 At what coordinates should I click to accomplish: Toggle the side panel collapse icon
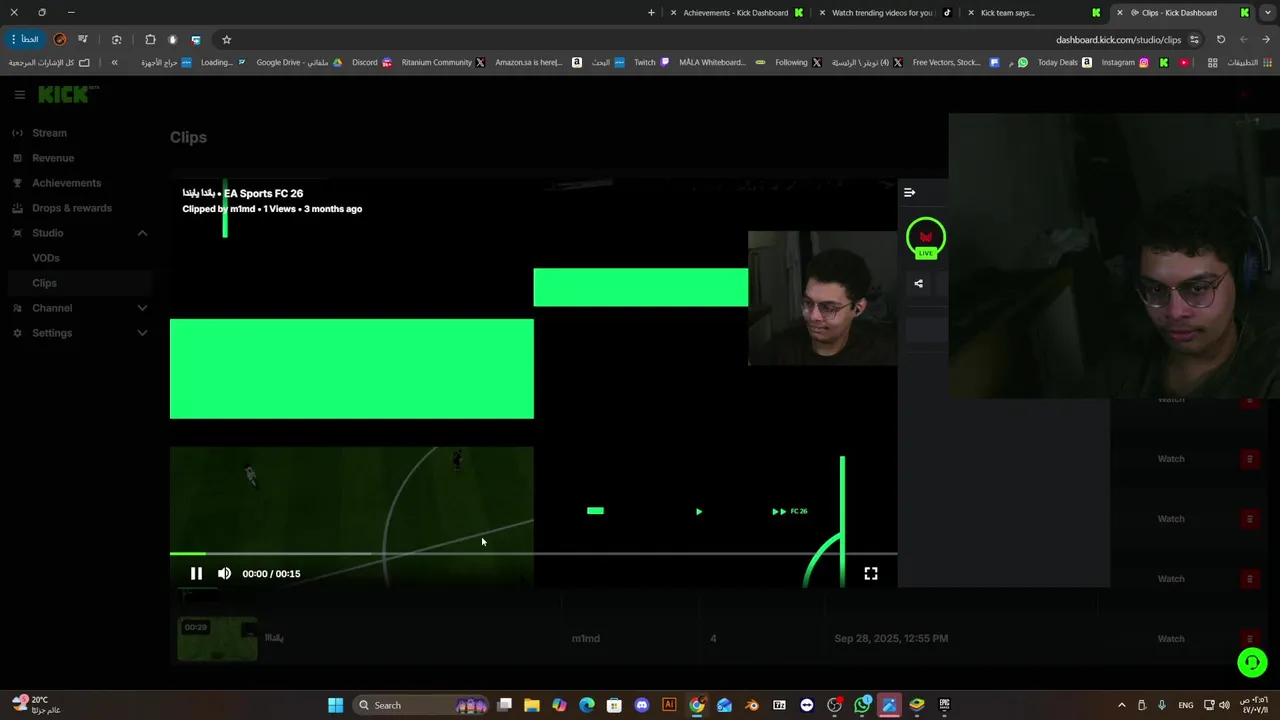click(x=909, y=192)
